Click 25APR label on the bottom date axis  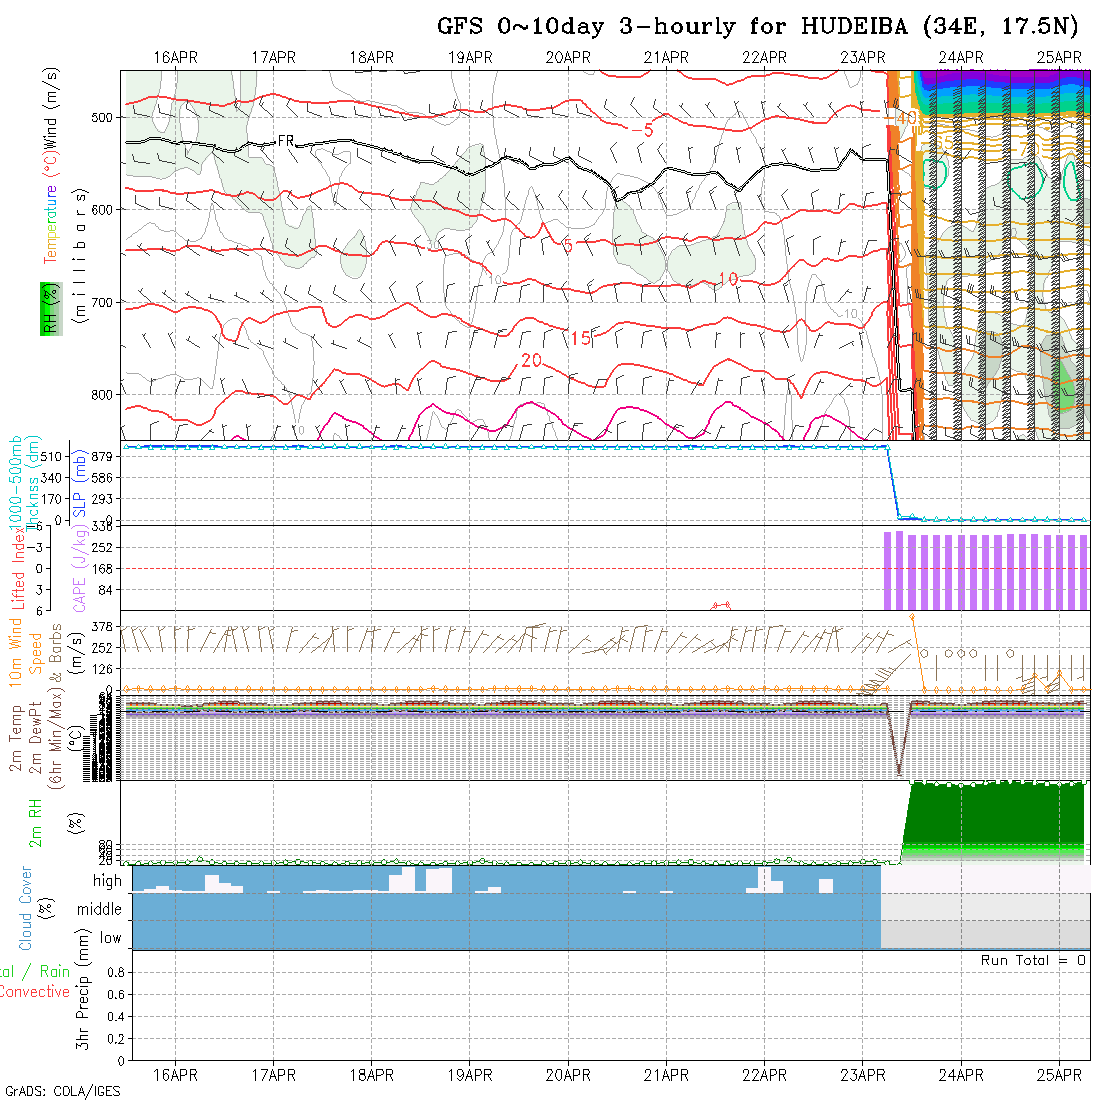tap(1059, 1075)
